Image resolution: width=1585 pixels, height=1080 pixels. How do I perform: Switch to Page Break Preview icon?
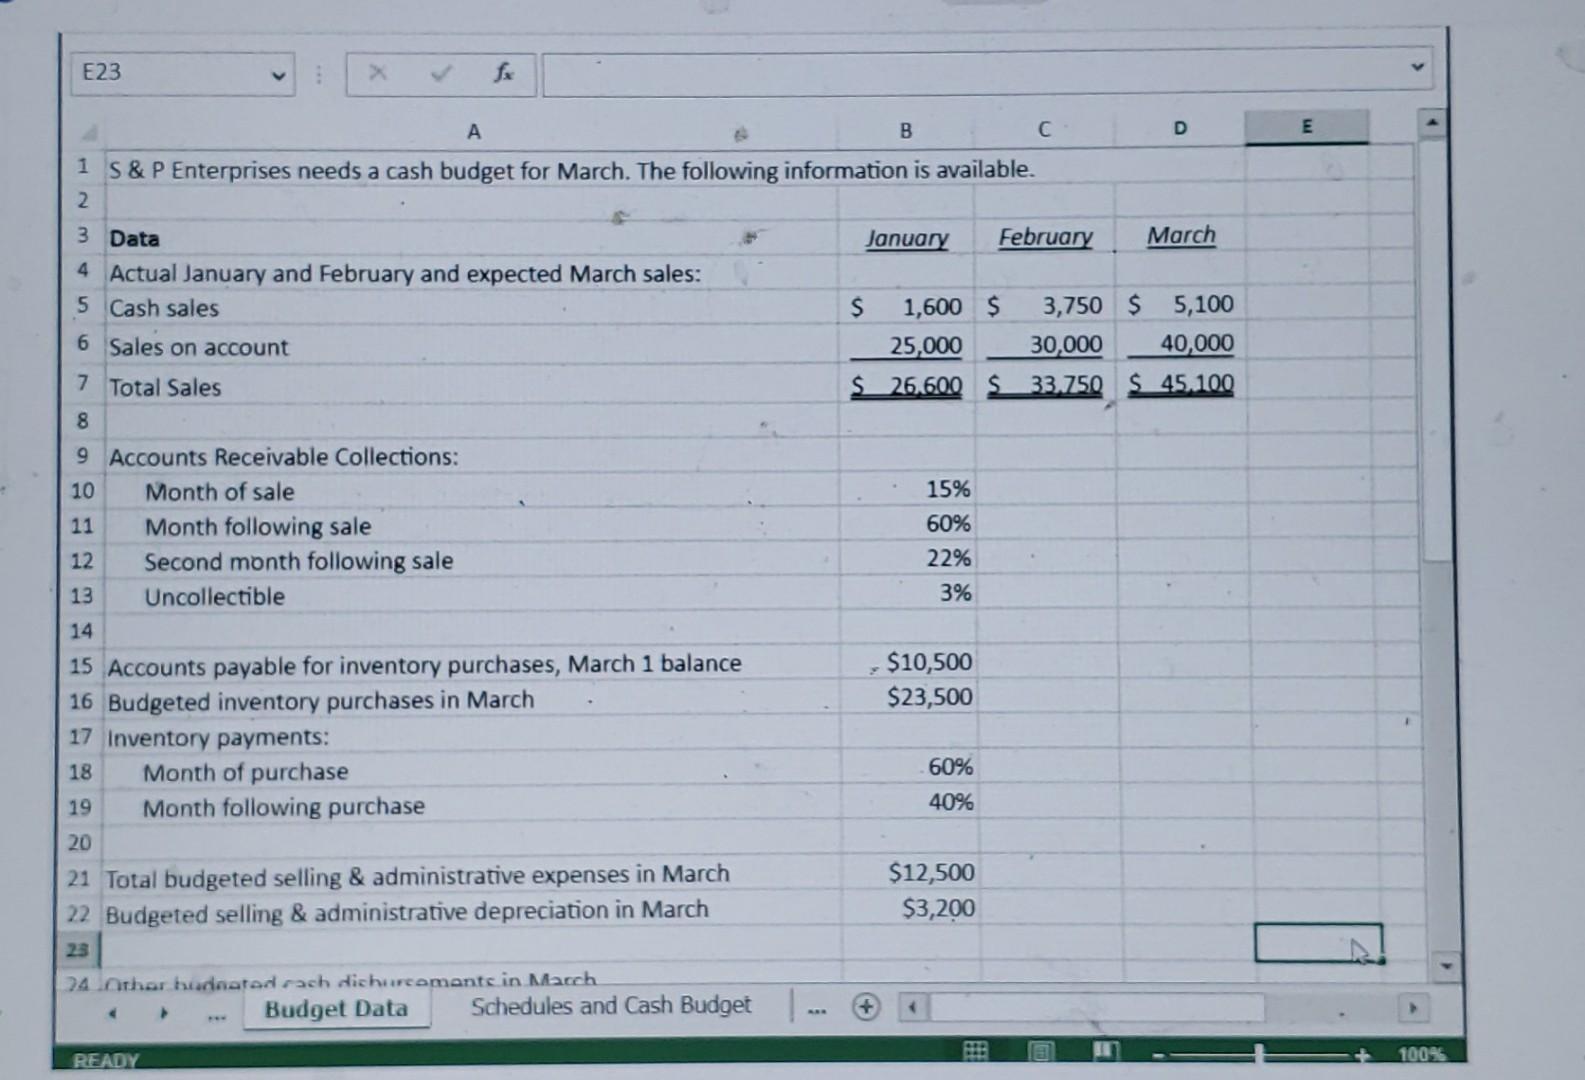click(x=1107, y=1052)
